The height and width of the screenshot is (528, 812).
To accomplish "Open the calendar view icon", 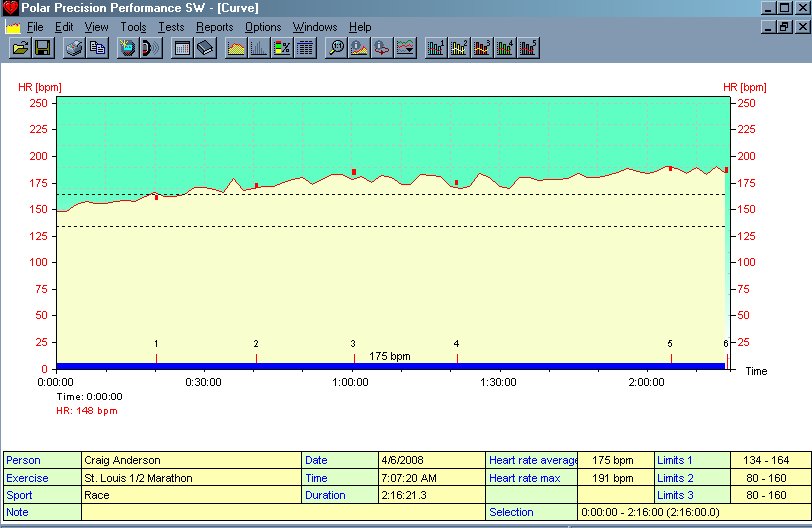I will tap(182, 48).
